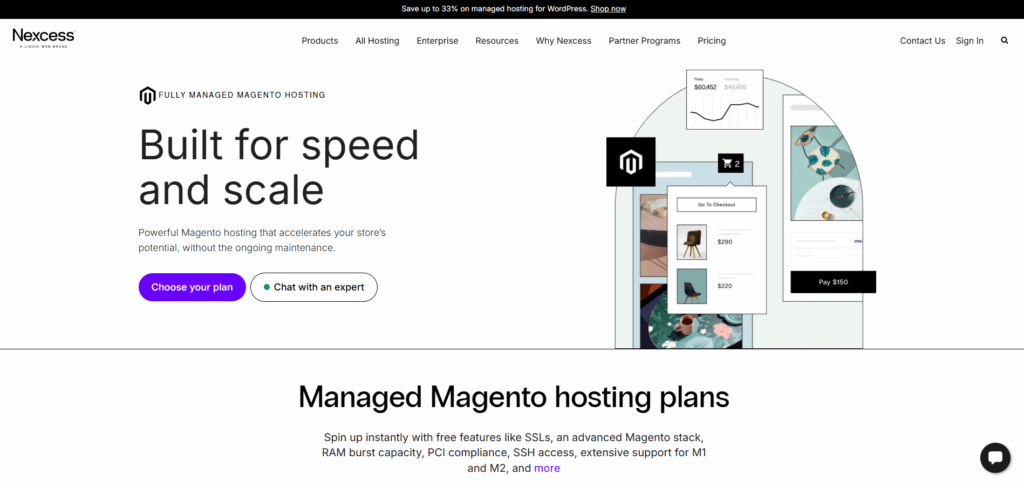Click the black Magento logo tile in illustration
This screenshot has height=487, width=1024.
630,162
